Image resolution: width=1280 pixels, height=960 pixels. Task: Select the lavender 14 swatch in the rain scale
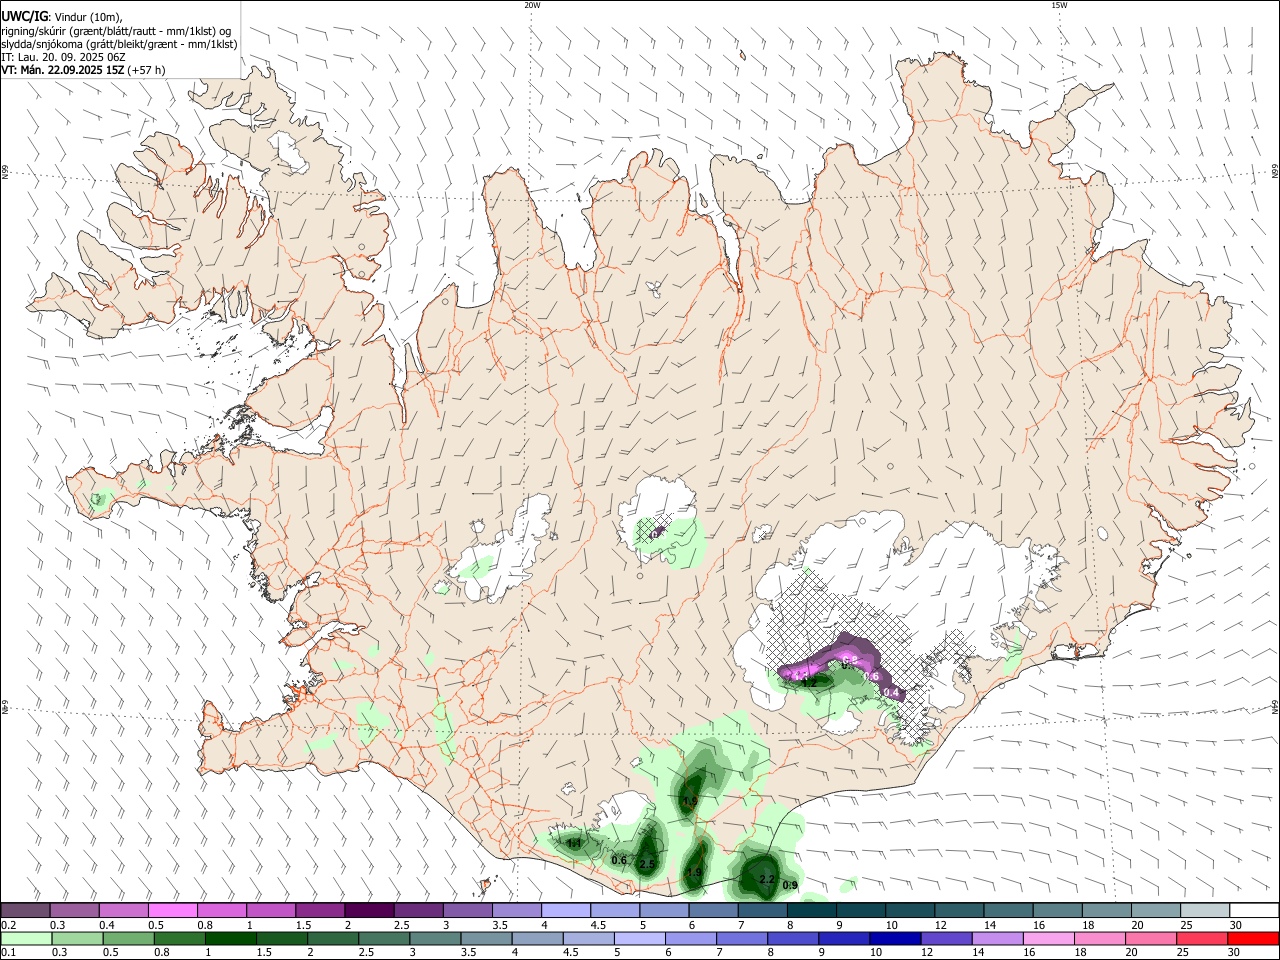[x=998, y=938]
